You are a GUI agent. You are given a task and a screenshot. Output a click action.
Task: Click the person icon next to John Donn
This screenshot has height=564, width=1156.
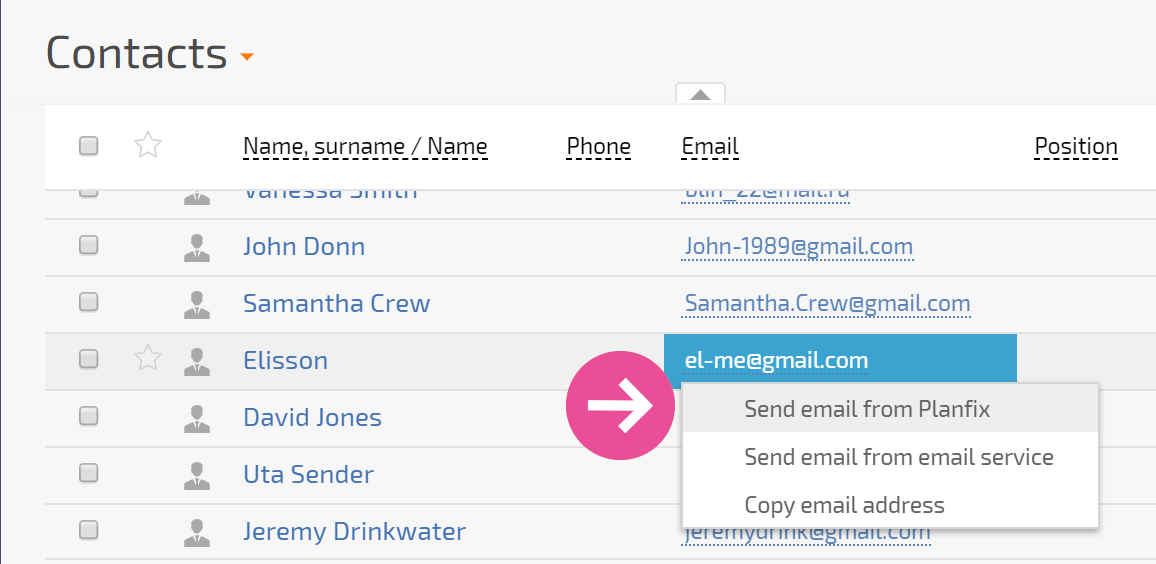point(197,247)
